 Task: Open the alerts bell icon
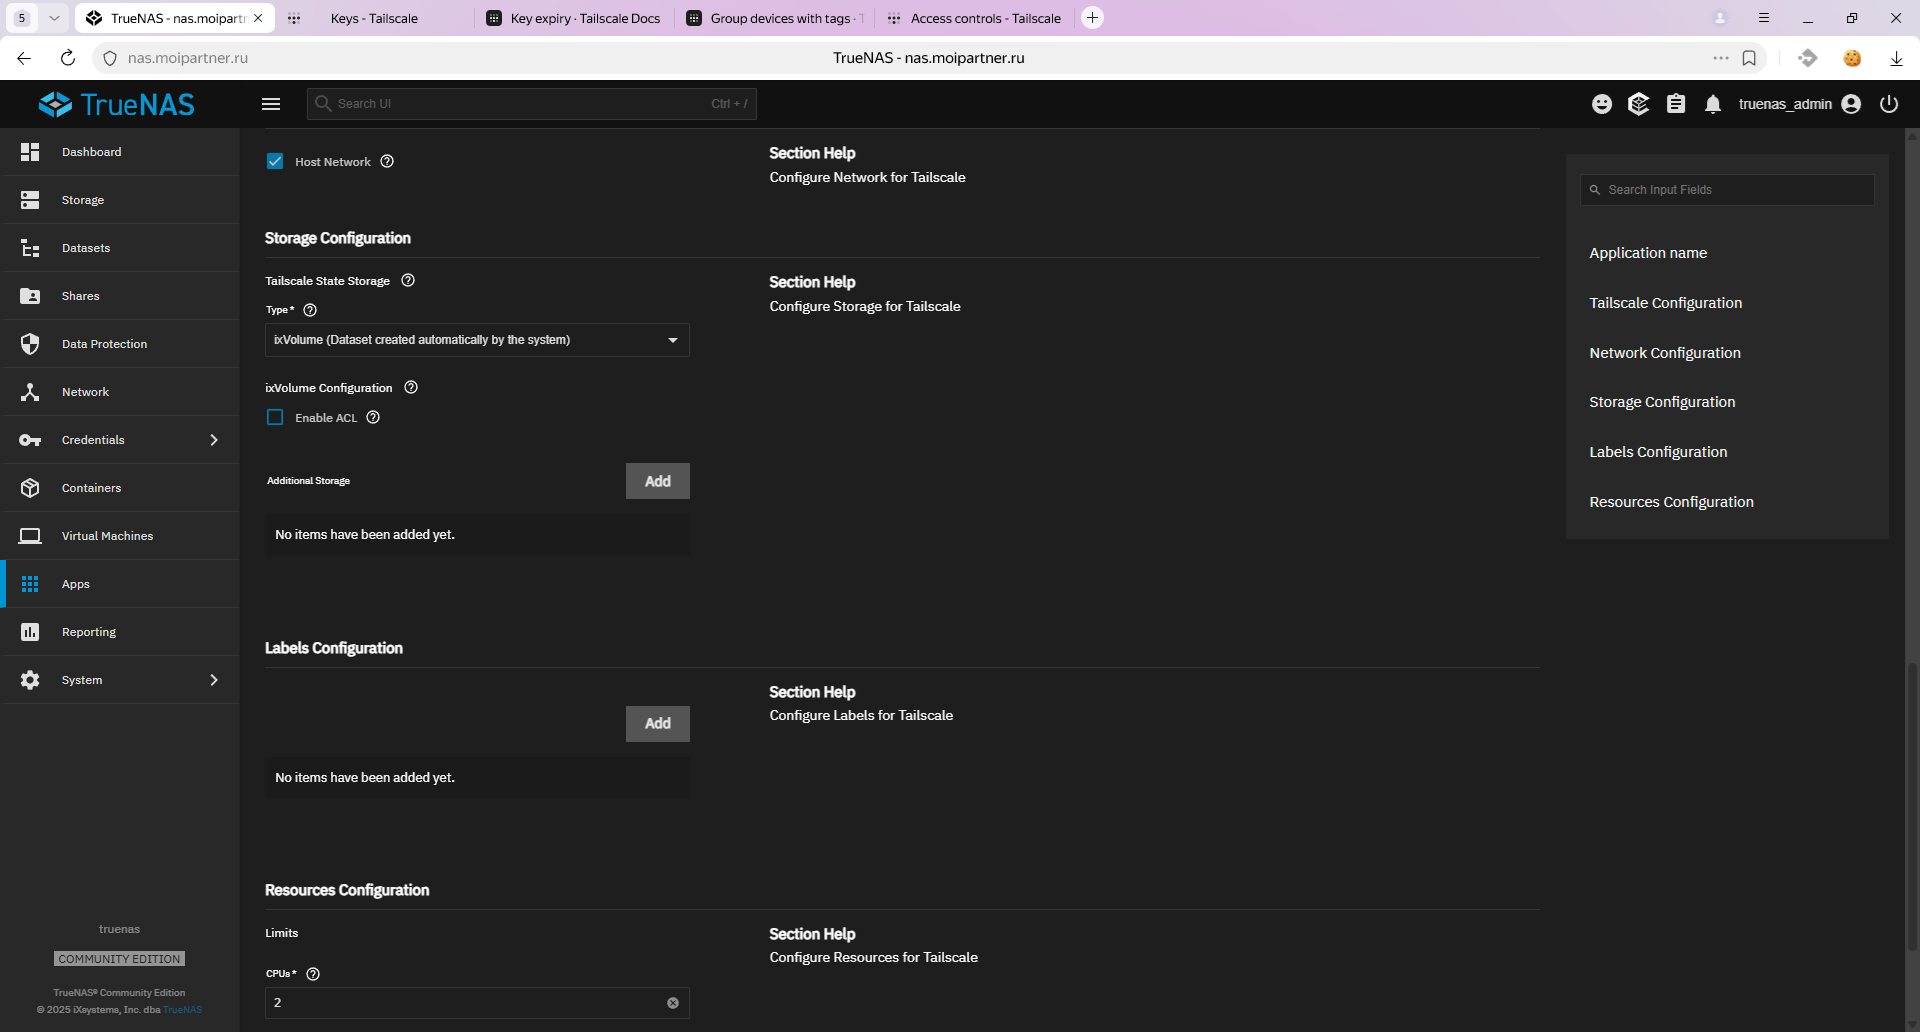1713,104
